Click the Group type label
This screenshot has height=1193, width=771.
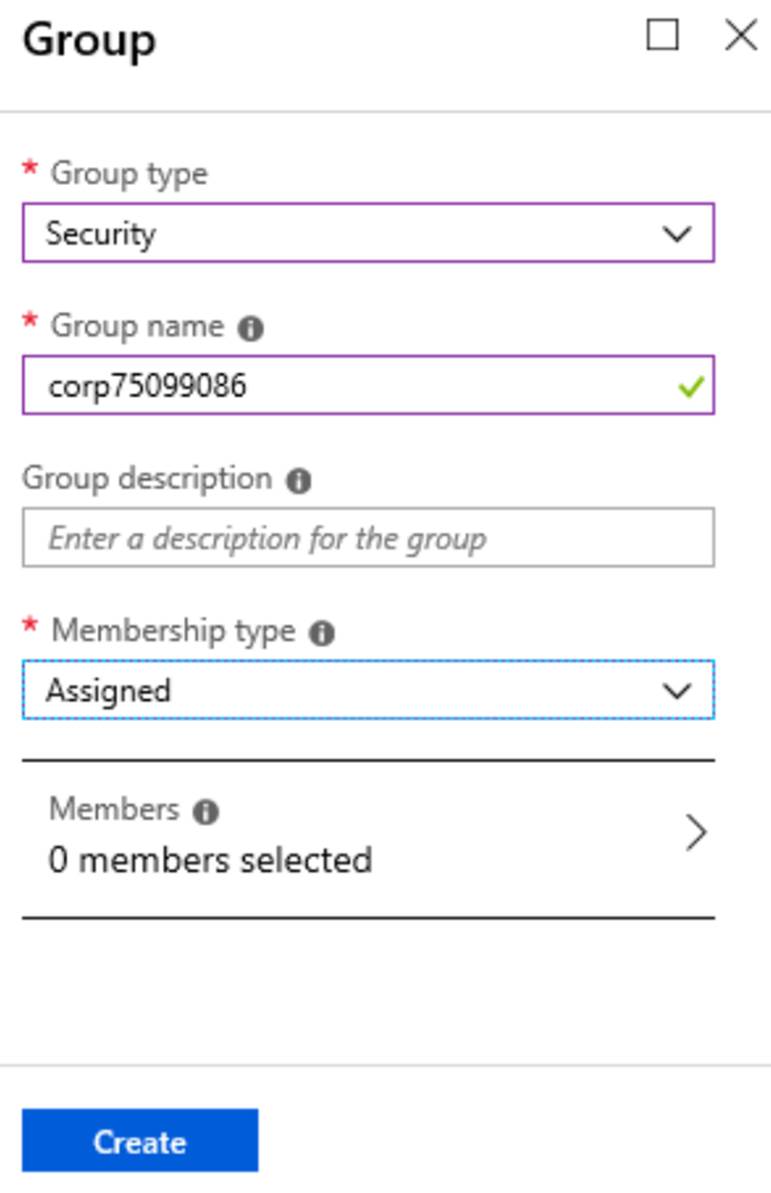[x=129, y=174]
